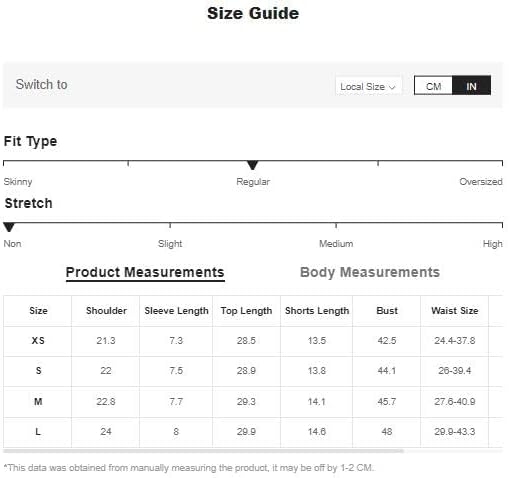This screenshot has width=510, height=478.
Task: Switch units to CM
Action: pyautogui.click(x=433, y=86)
